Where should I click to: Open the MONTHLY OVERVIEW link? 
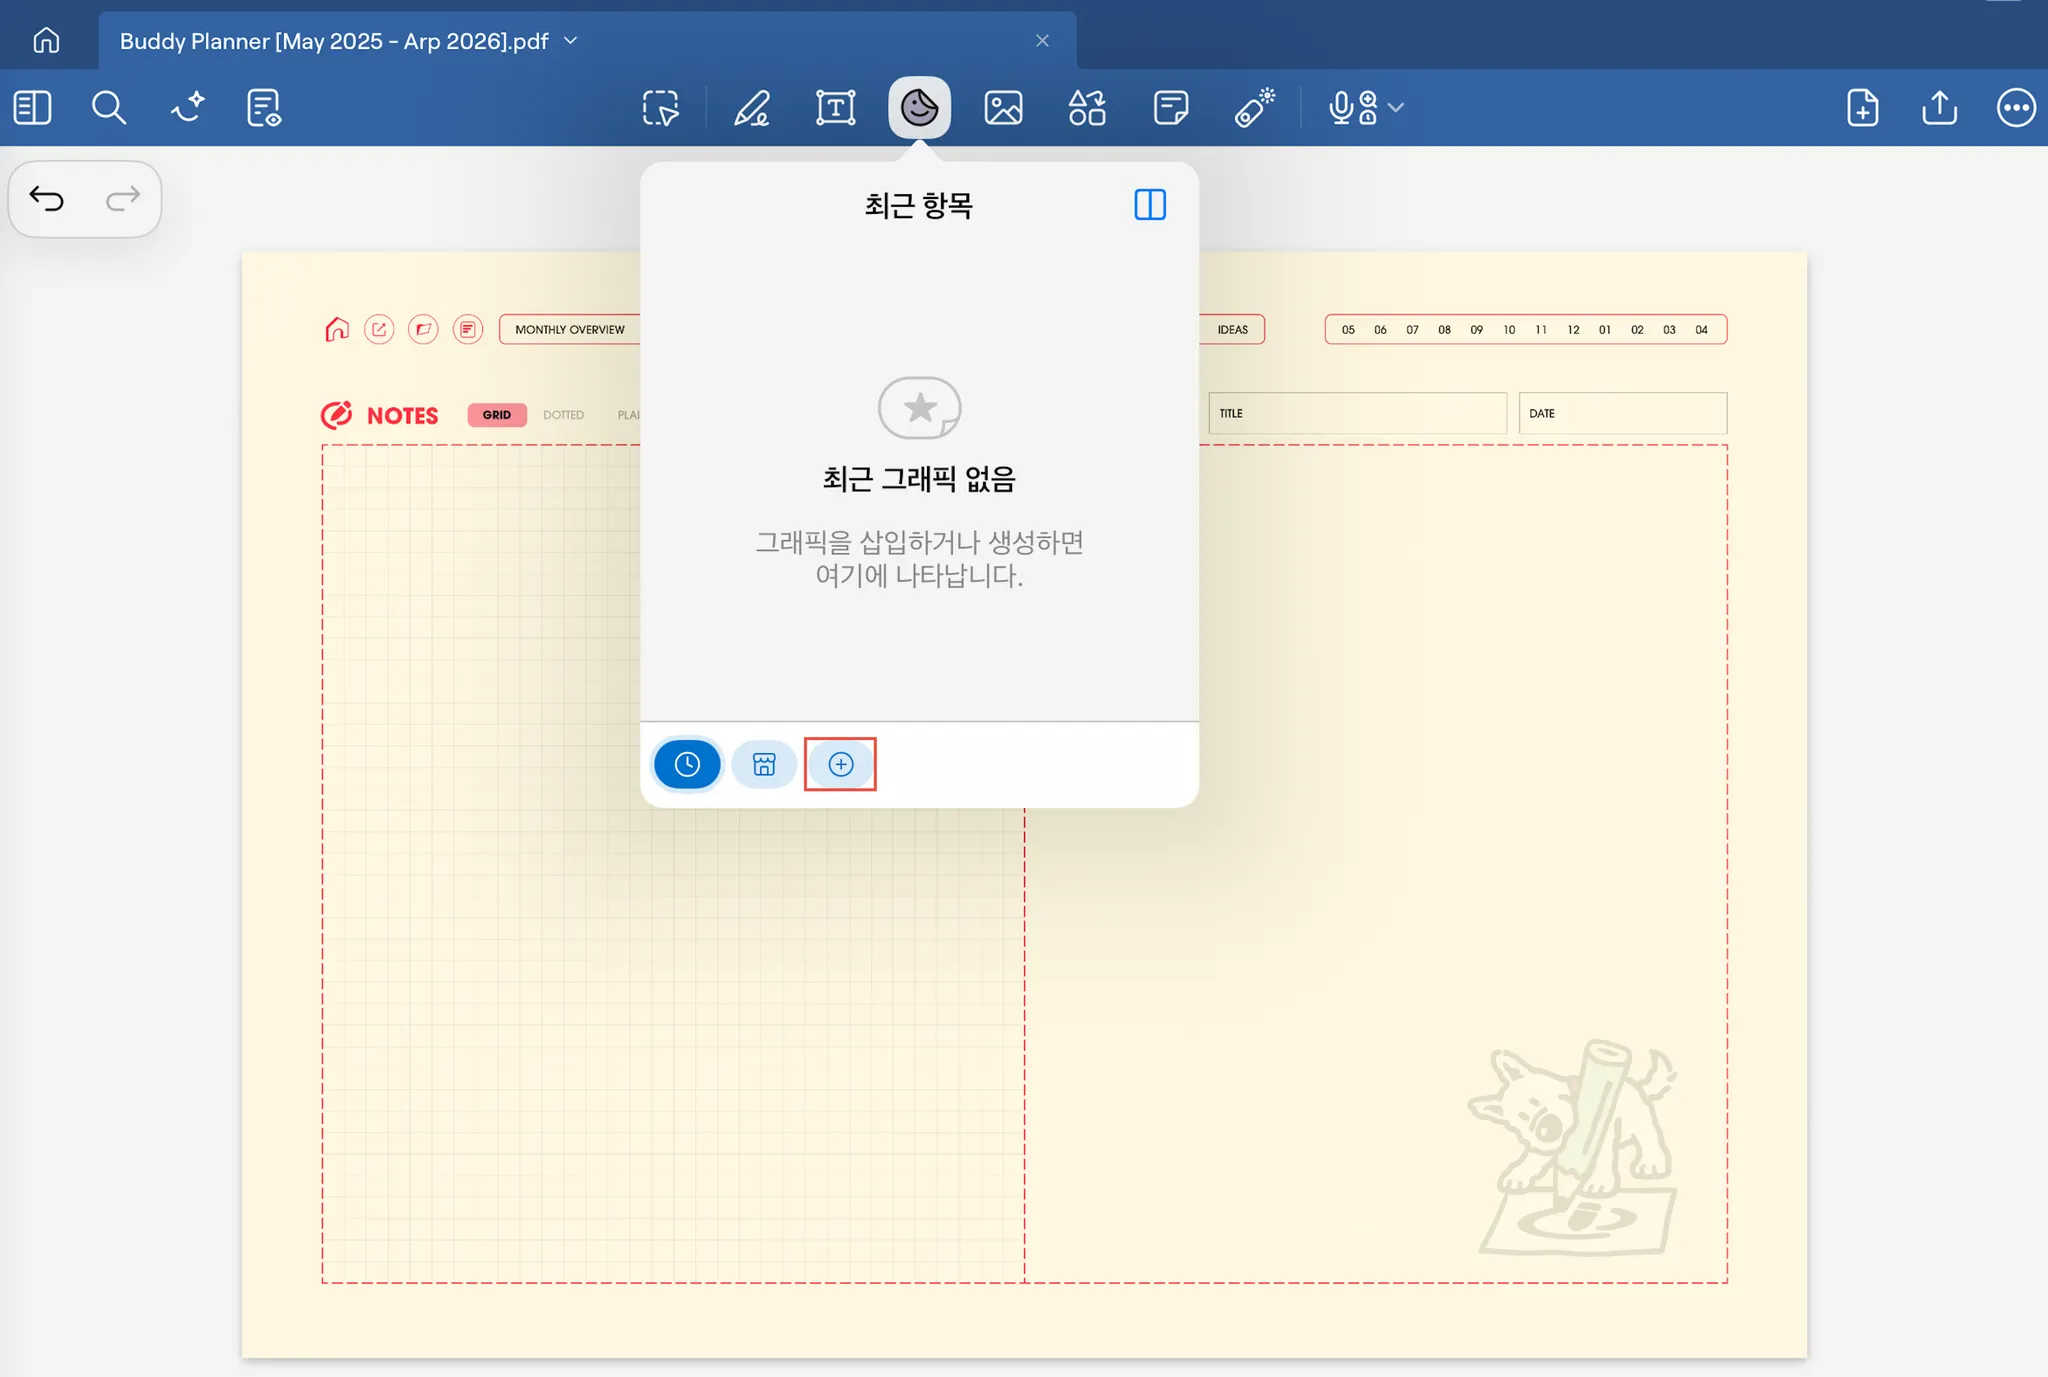pos(569,330)
